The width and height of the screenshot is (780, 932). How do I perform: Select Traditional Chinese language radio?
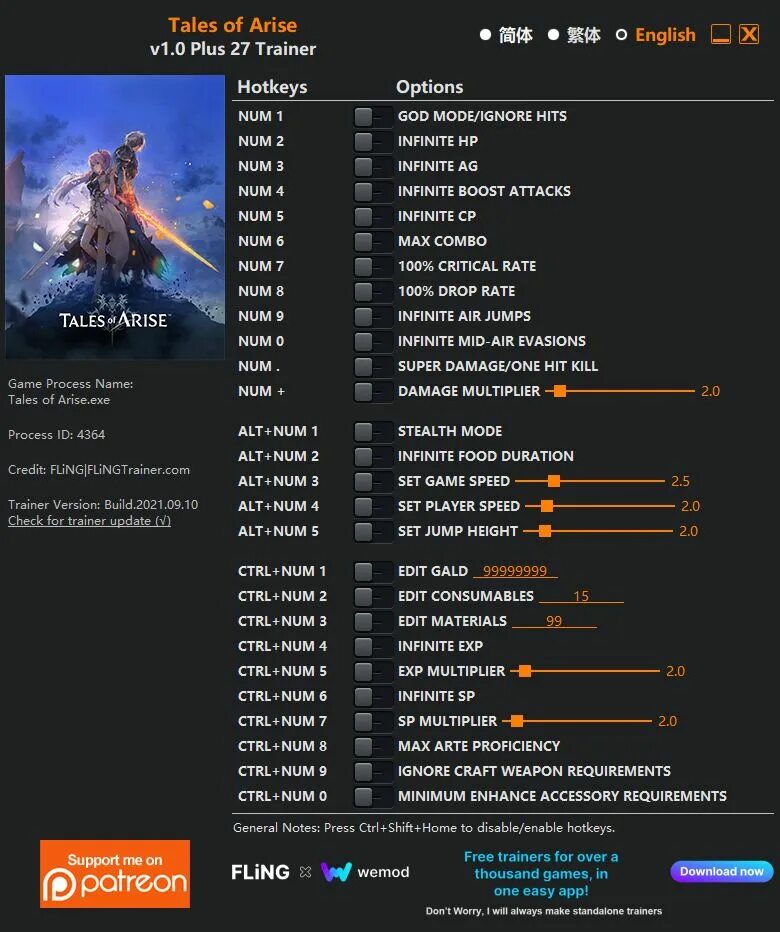(x=553, y=35)
